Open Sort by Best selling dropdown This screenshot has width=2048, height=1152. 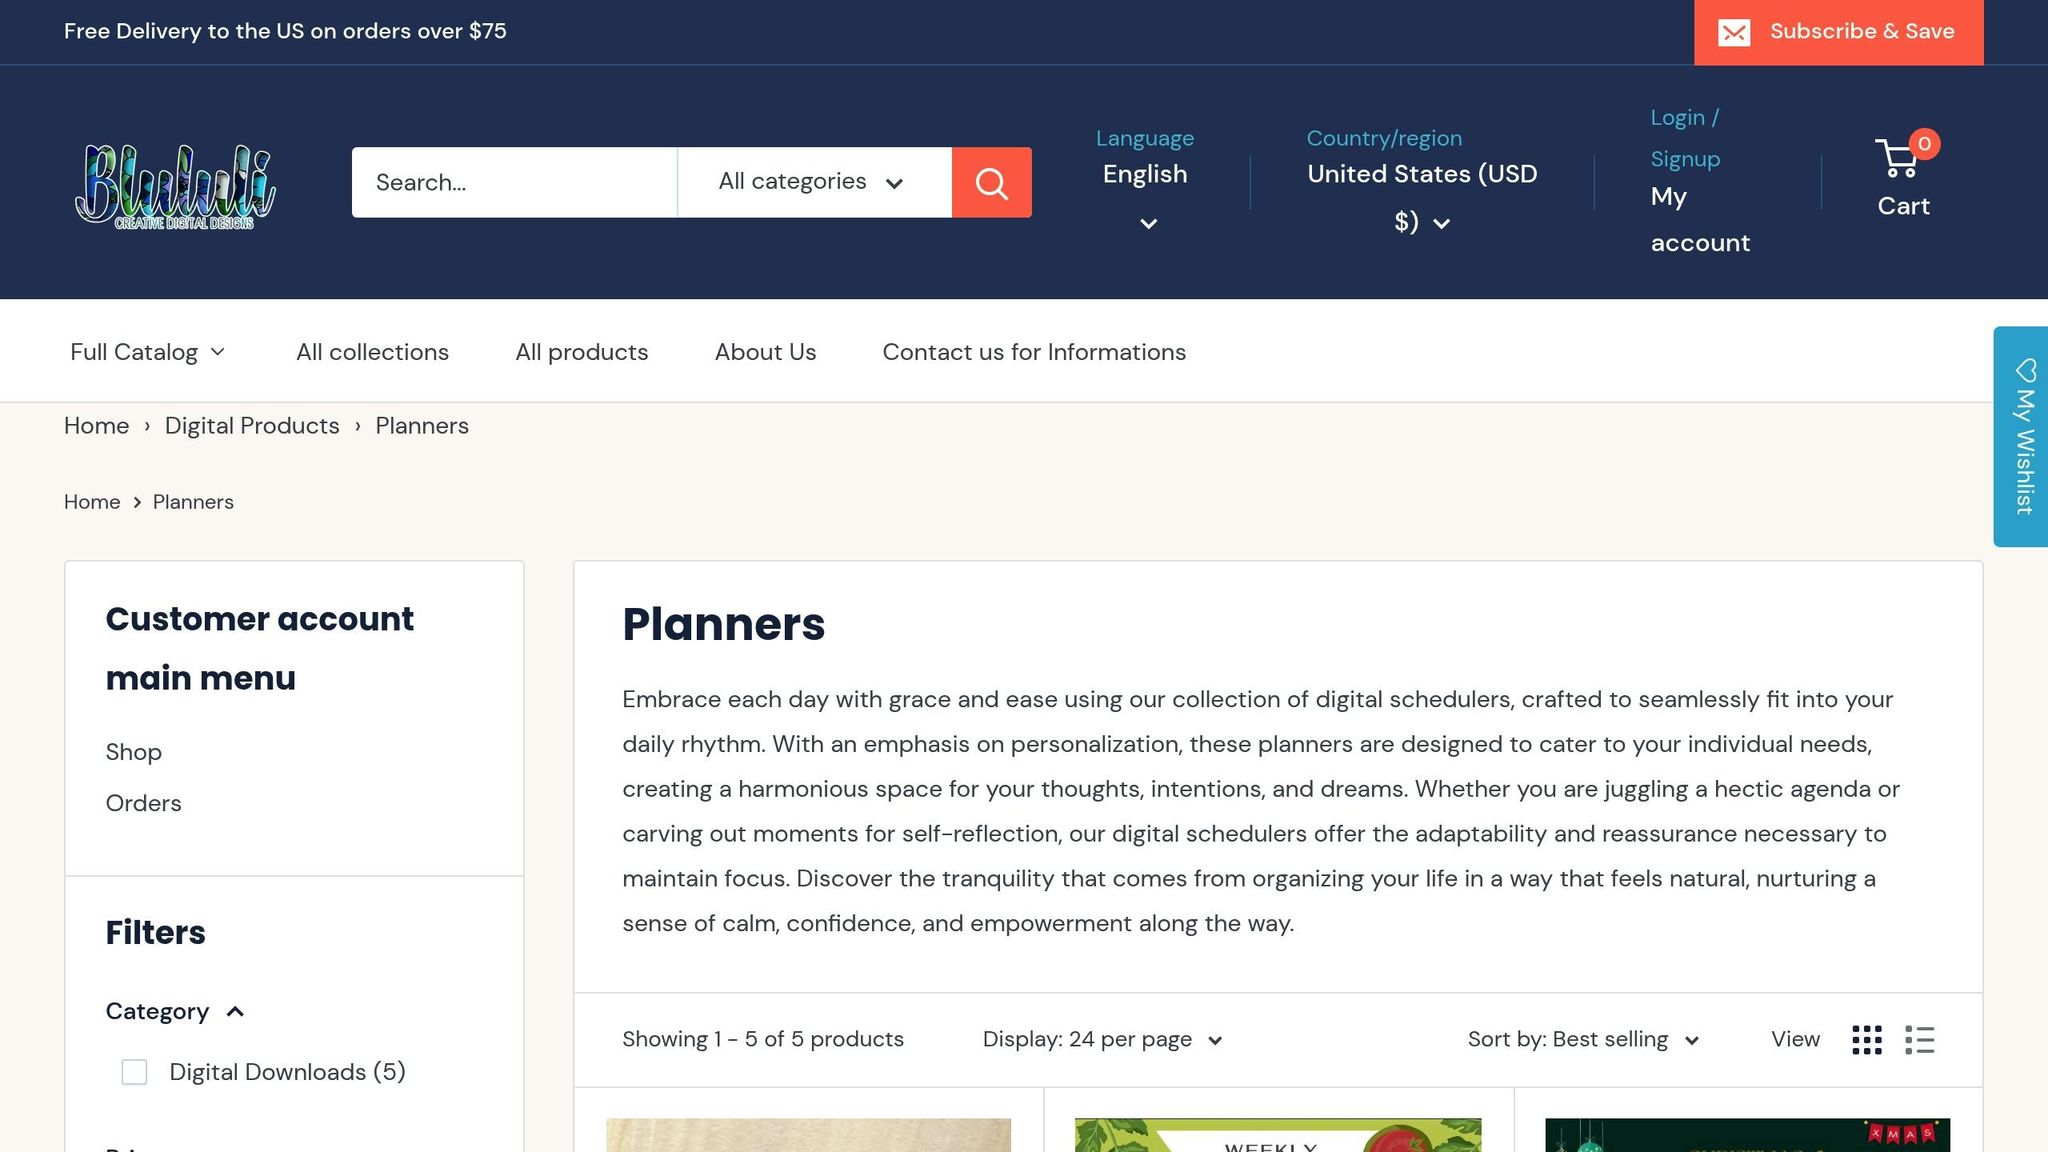[1583, 1040]
